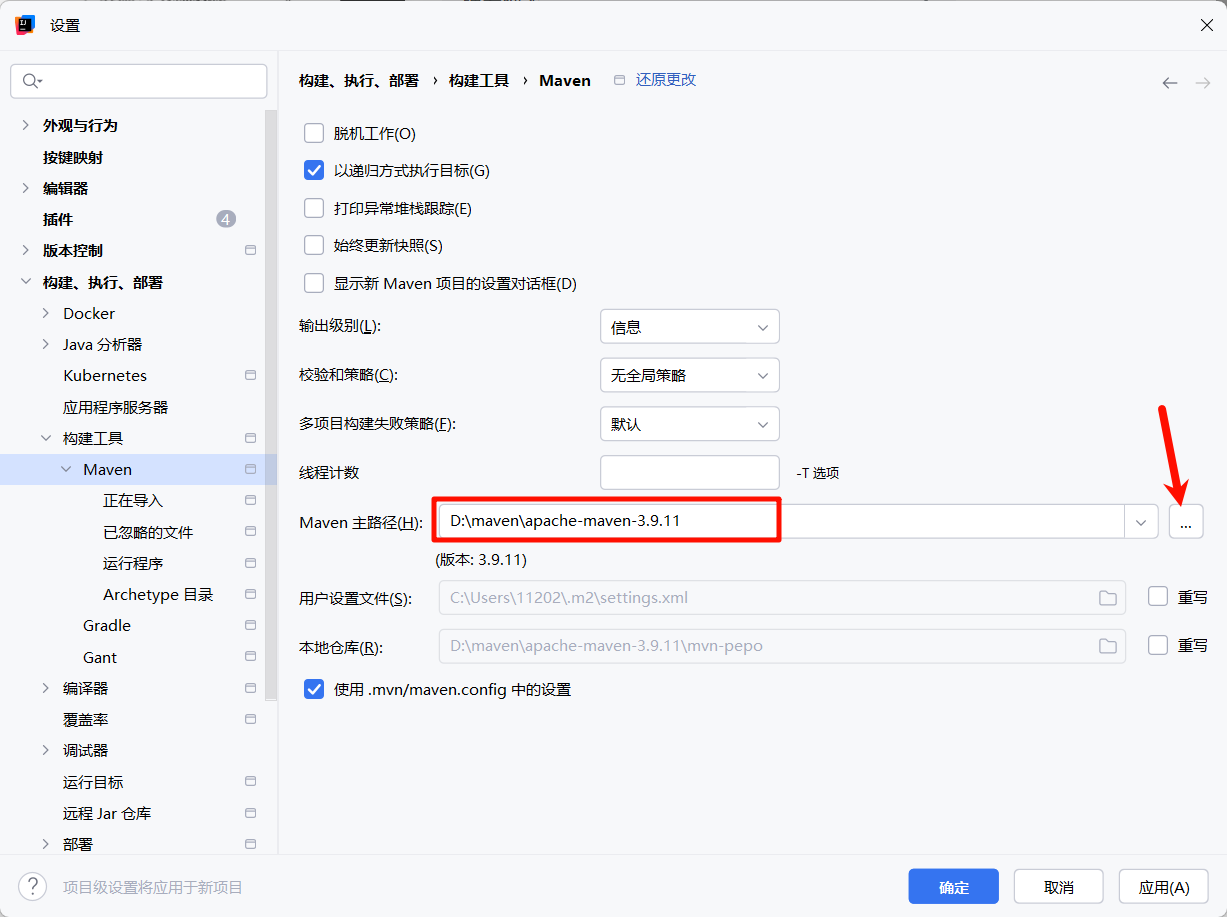Toggle 显示新 Maven 项目的设置对话框 checkbox
Screen dimensions: 1227x917
coord(314,283)
